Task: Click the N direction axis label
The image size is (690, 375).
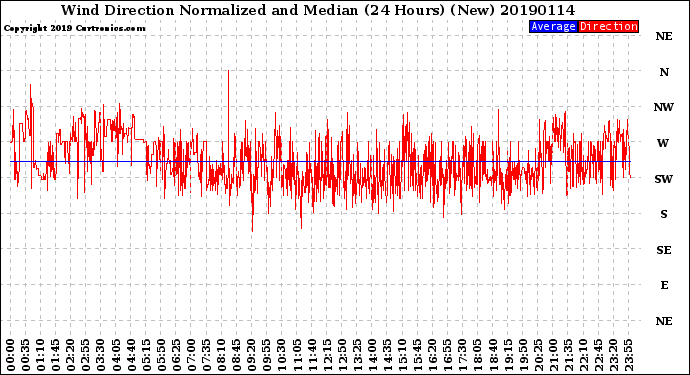Action: click(664, 72)
